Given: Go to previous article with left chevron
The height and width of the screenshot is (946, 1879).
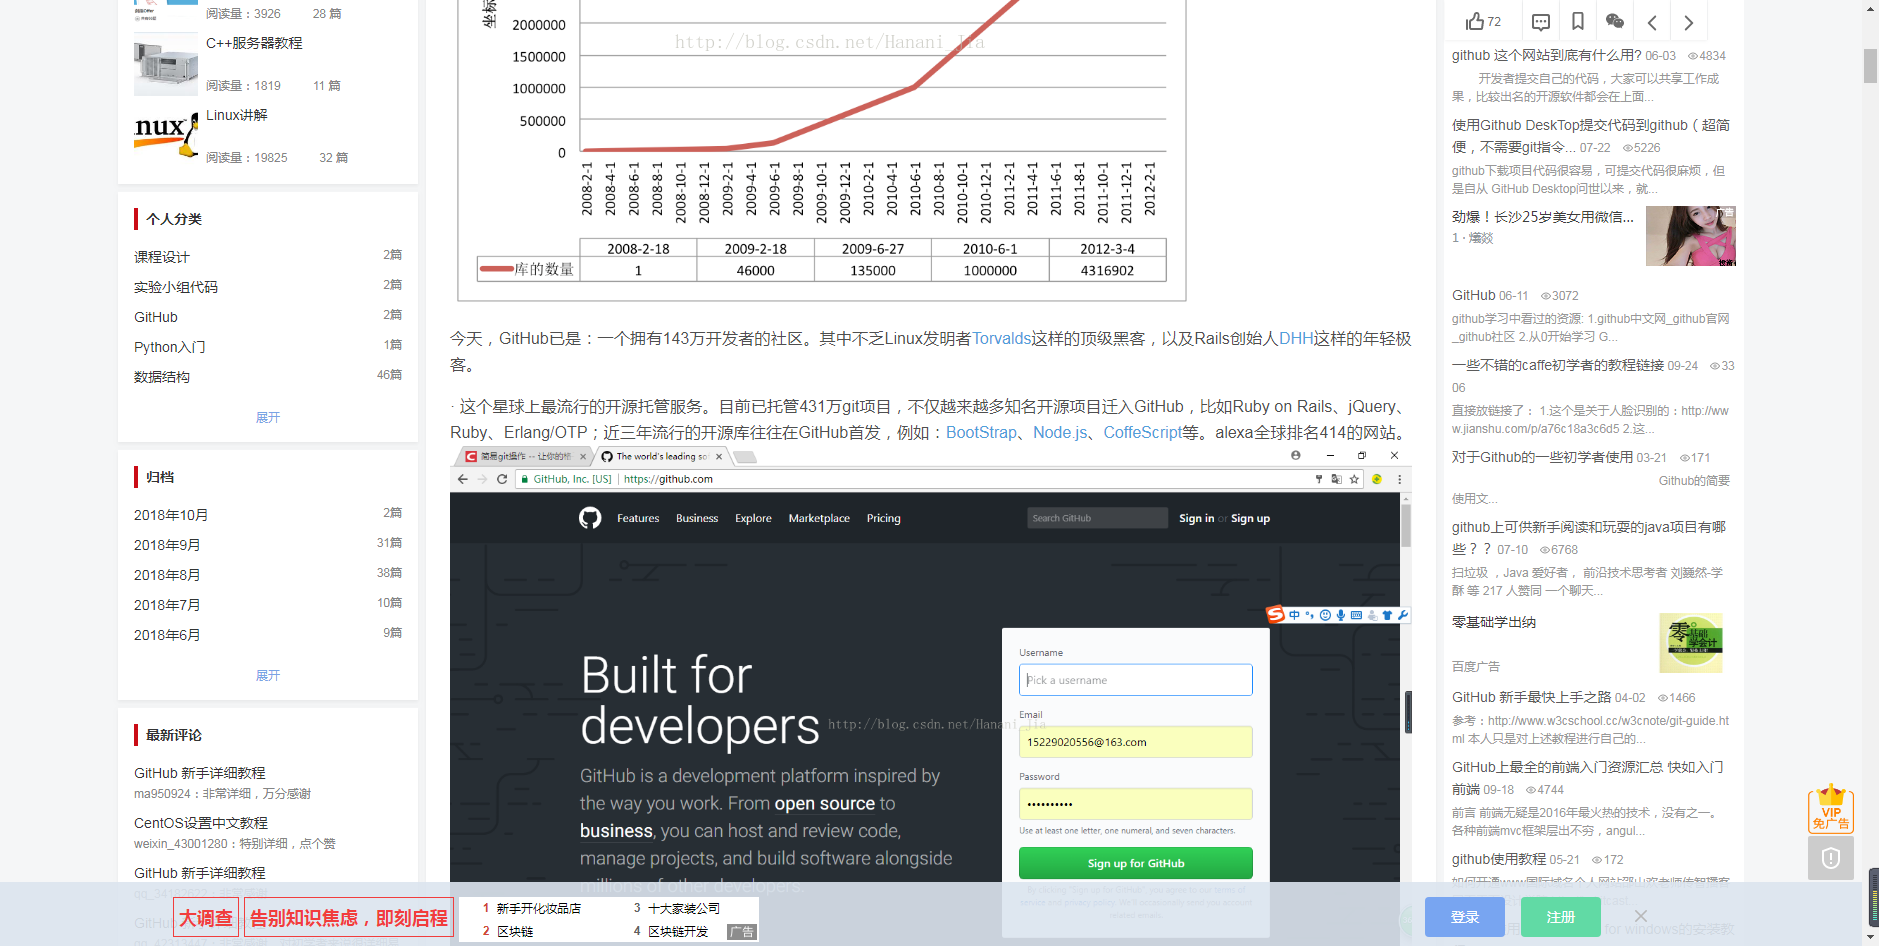Looking at the screenshot, I should tap(1652, 22).
